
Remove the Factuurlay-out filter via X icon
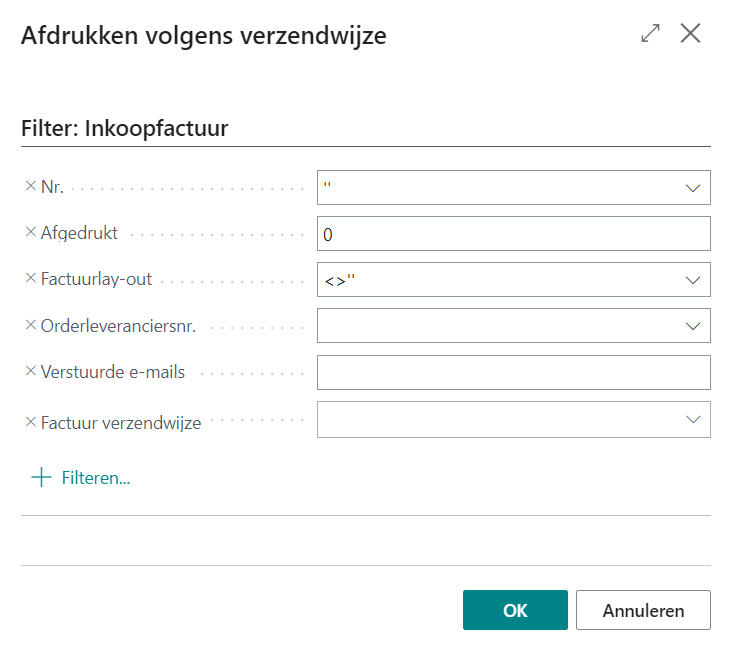pos(30,279)
